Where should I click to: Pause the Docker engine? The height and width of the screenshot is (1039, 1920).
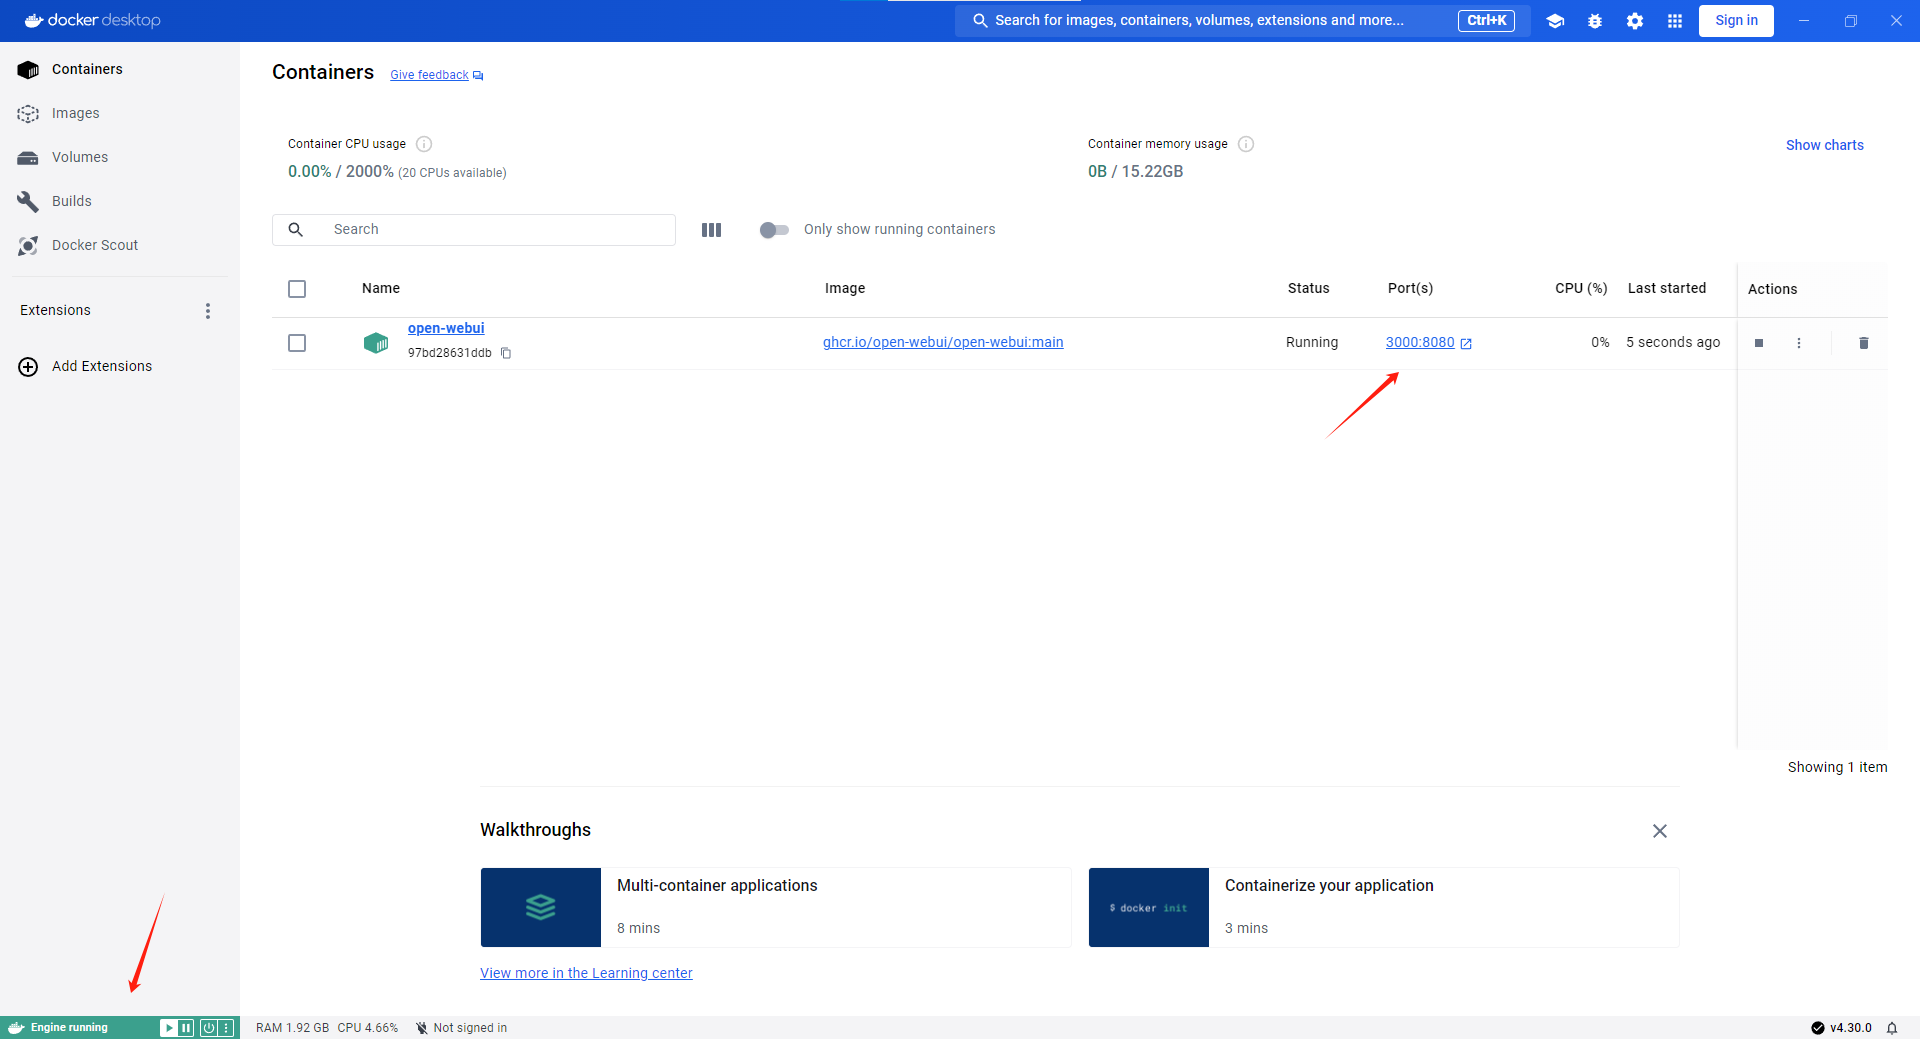186,1028
